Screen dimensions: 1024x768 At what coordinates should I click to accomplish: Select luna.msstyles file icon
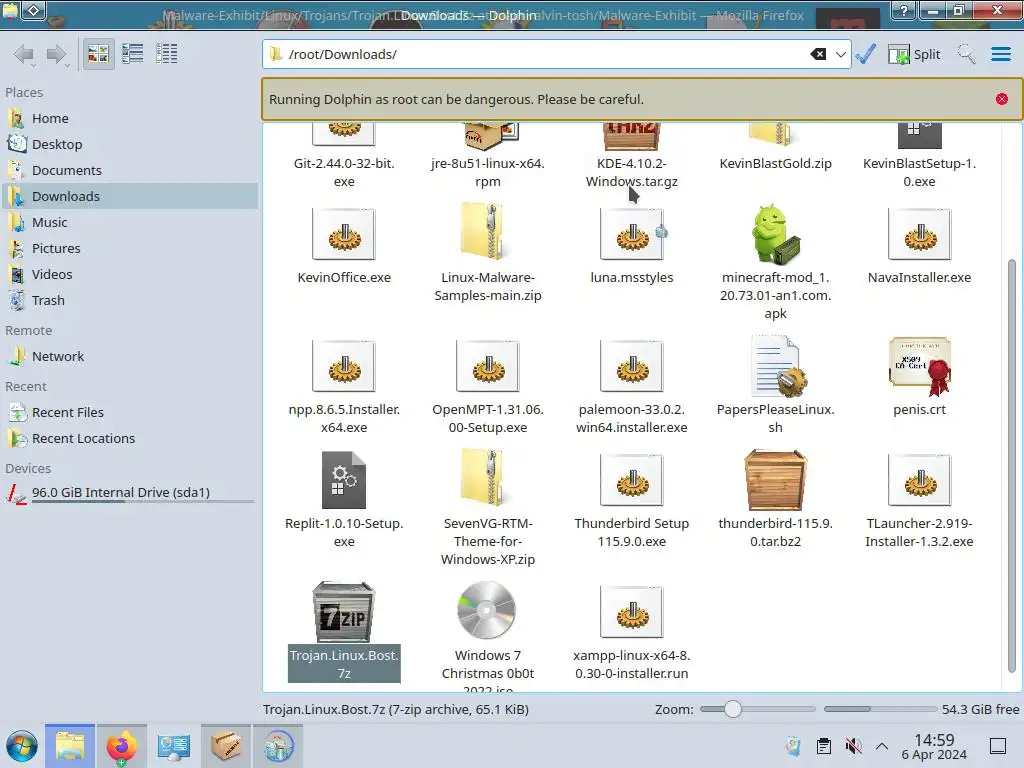632,234
